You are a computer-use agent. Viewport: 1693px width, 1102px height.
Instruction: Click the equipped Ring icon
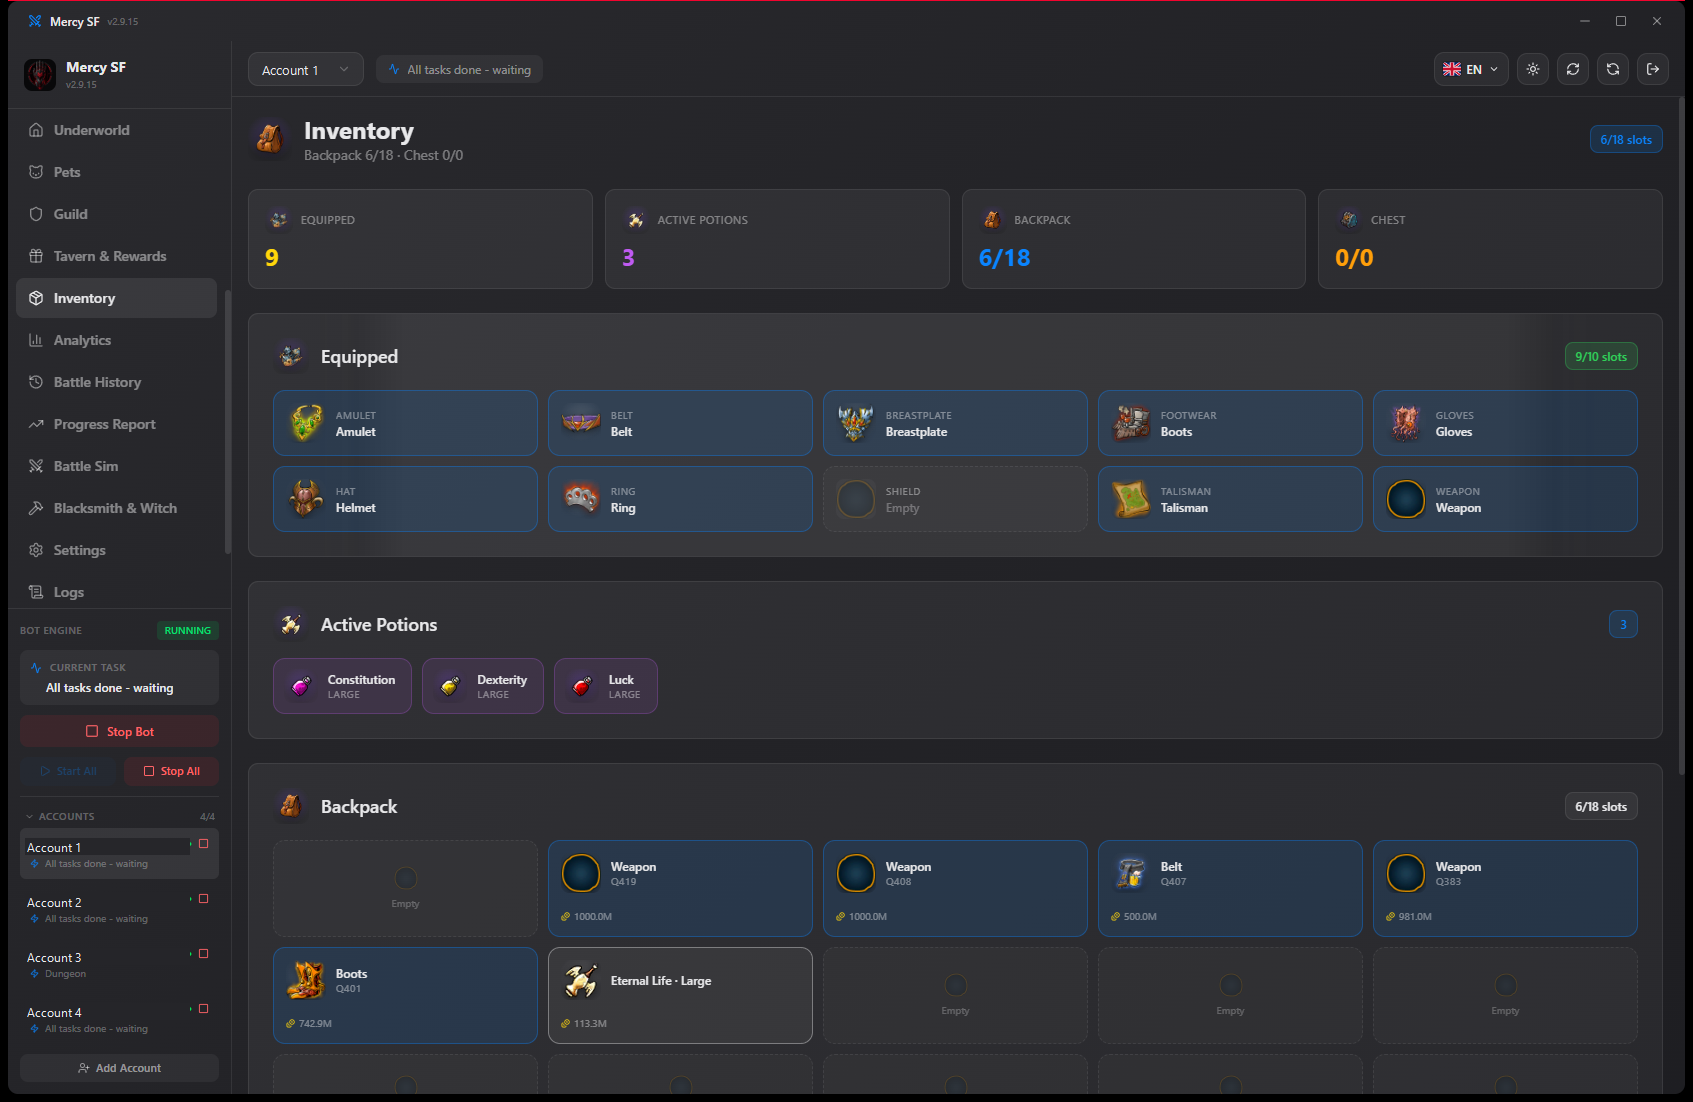click(x=581, y=499)
